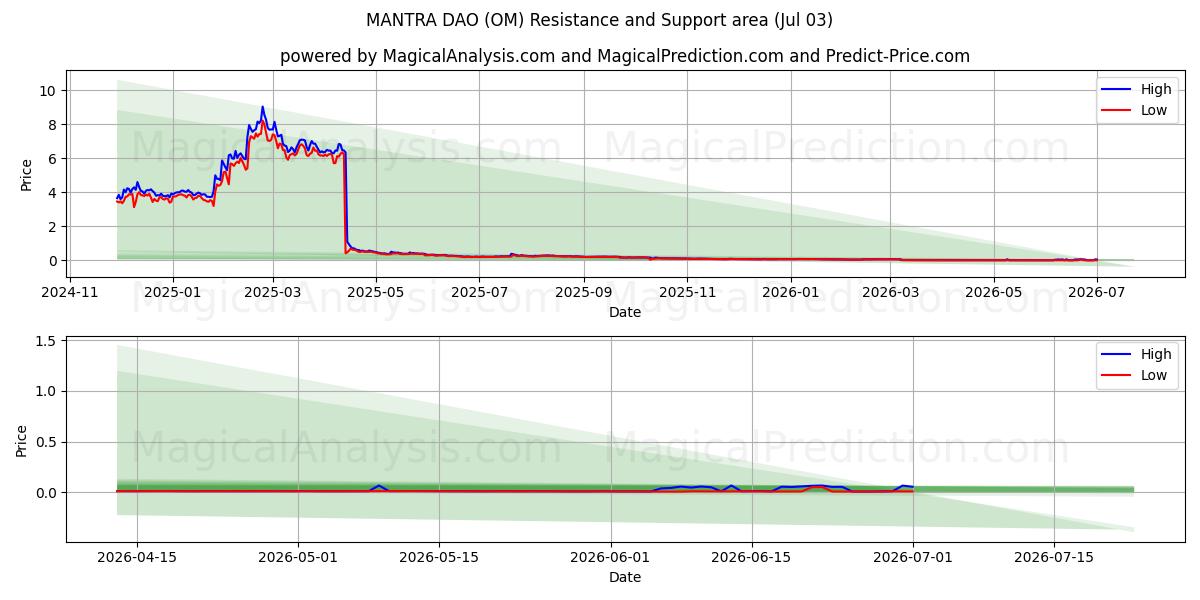Click the '2025-01' x-axis label
This screenshot has width=1200, height=600.
click(x=172, y=293)
